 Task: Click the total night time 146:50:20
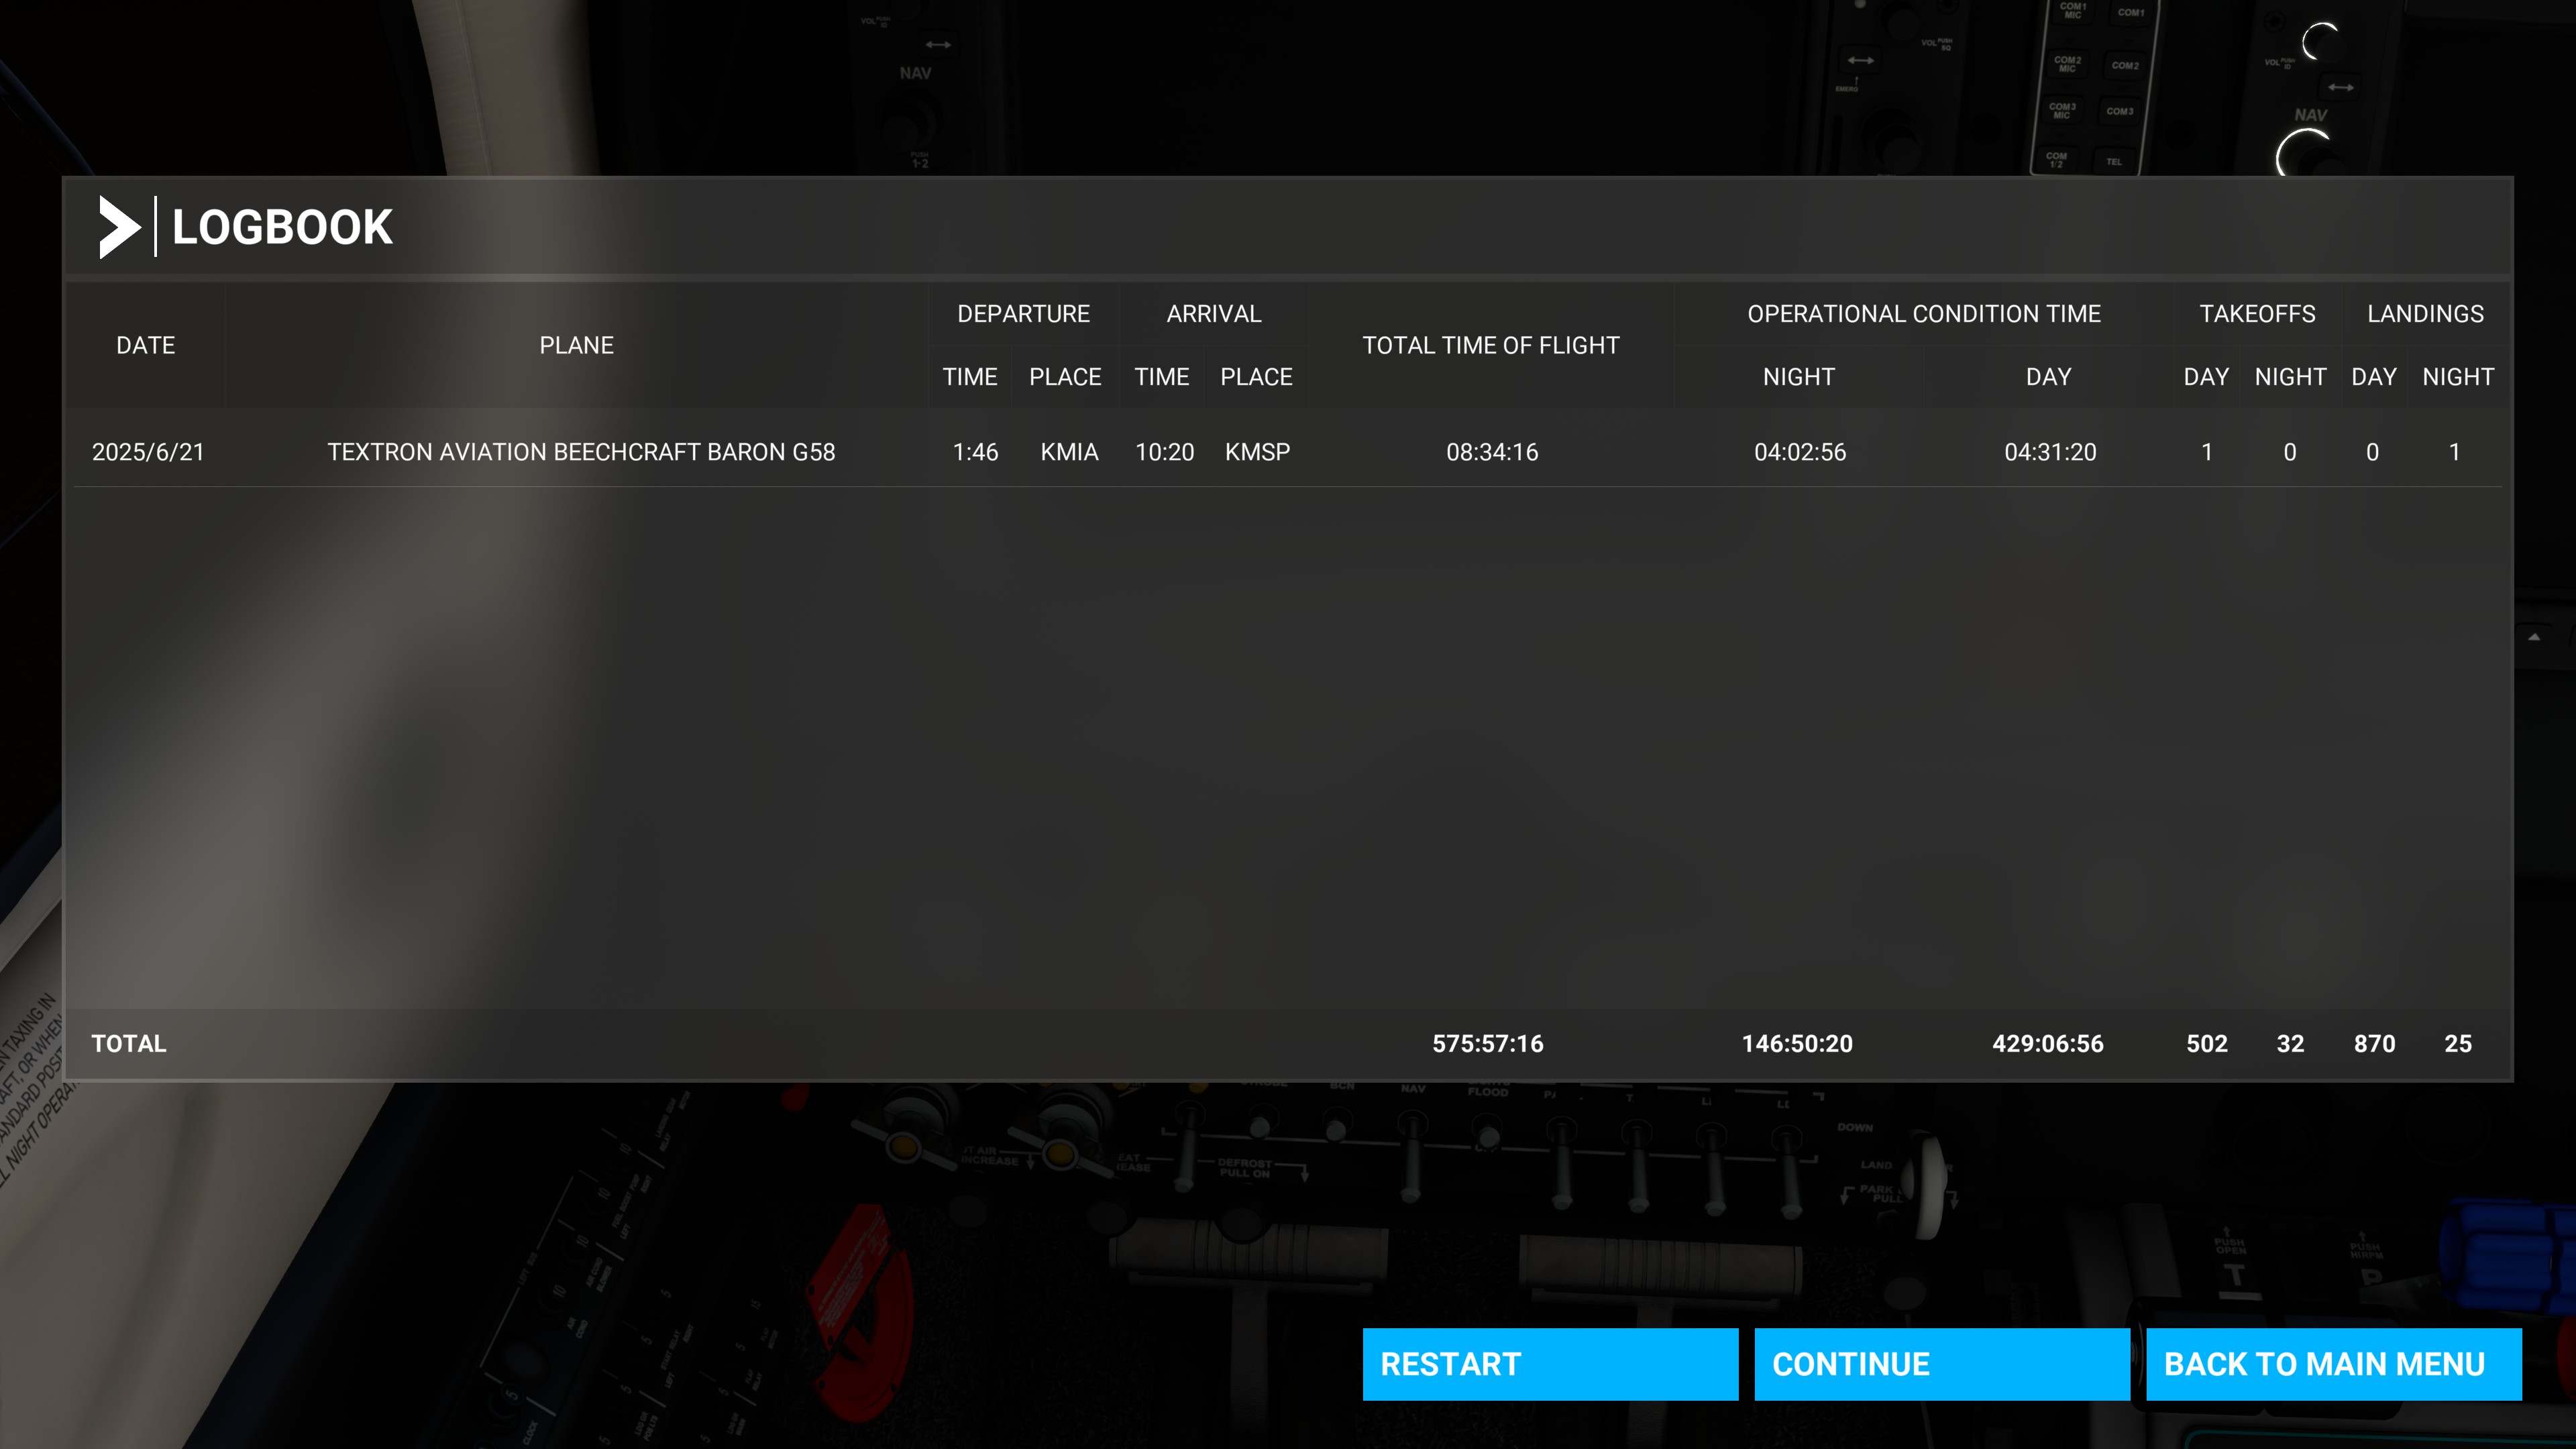[x=1797, y=1044]
